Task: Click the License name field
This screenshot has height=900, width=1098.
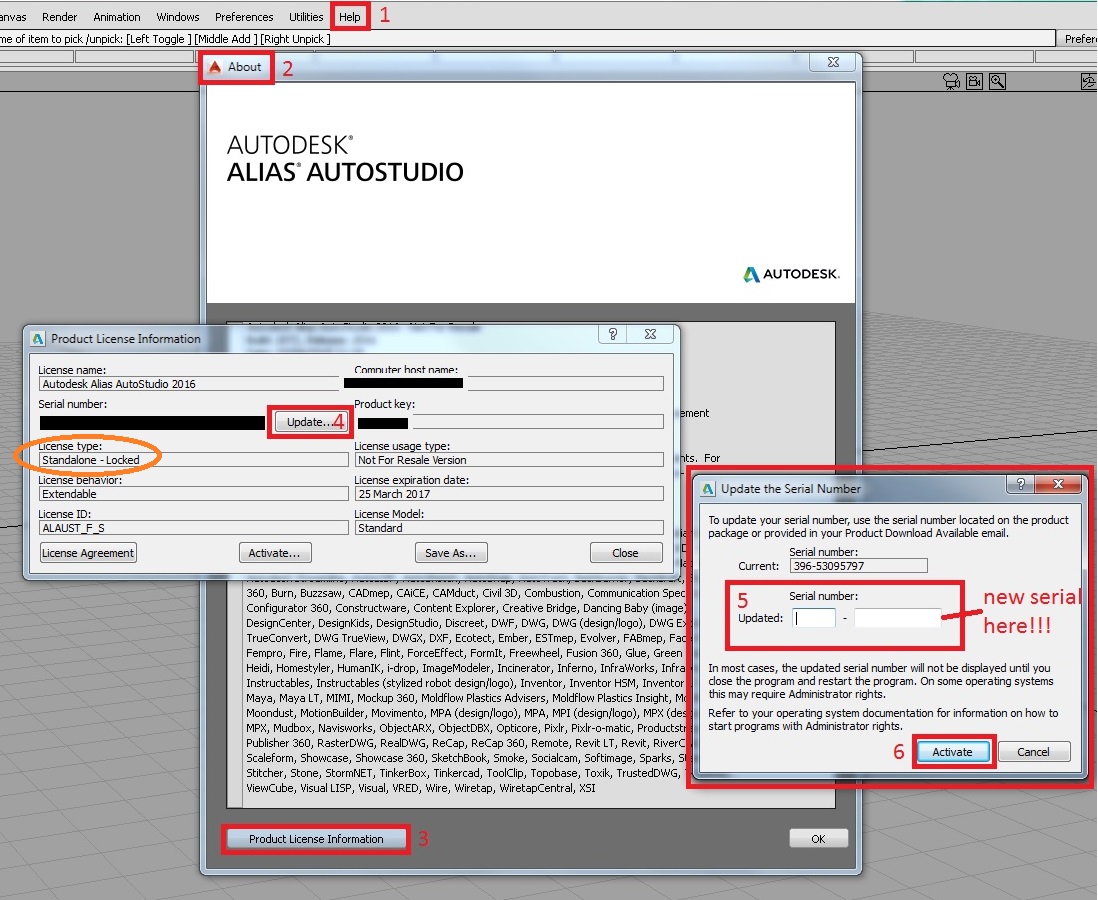Action: click(x=189, y=384)
